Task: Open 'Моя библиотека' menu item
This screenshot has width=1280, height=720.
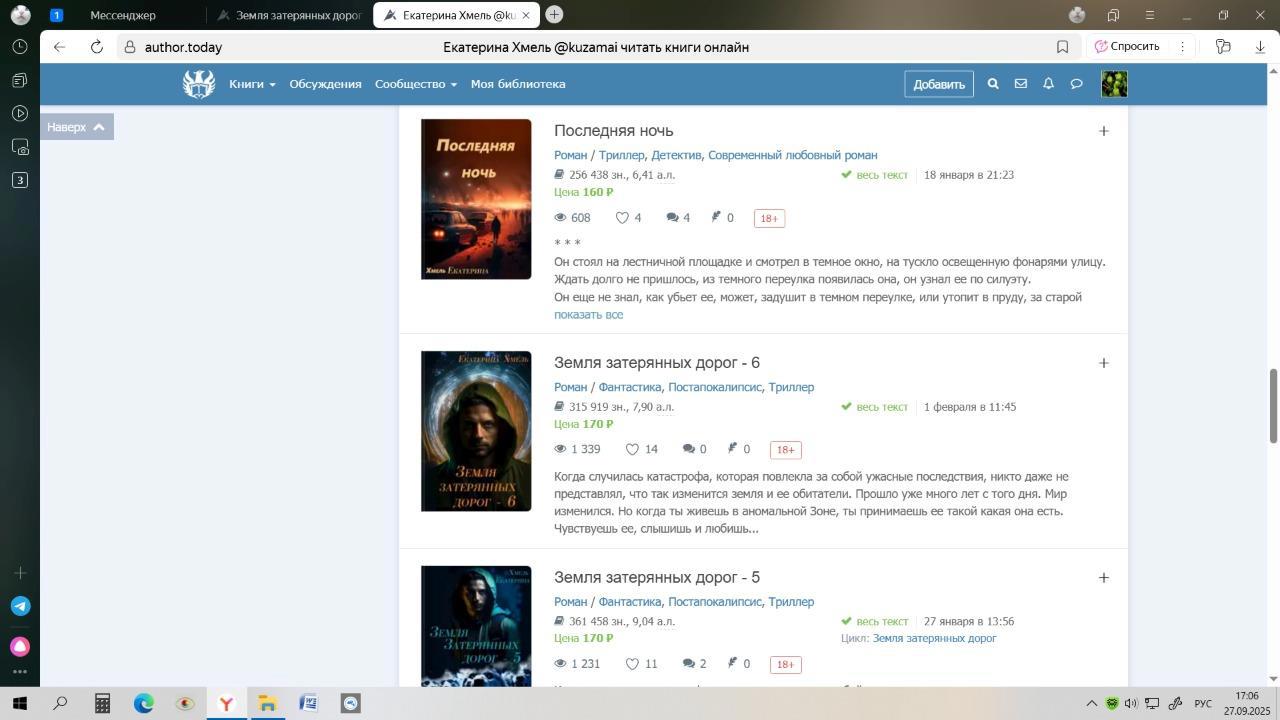Action: click(x=518, y=84)
